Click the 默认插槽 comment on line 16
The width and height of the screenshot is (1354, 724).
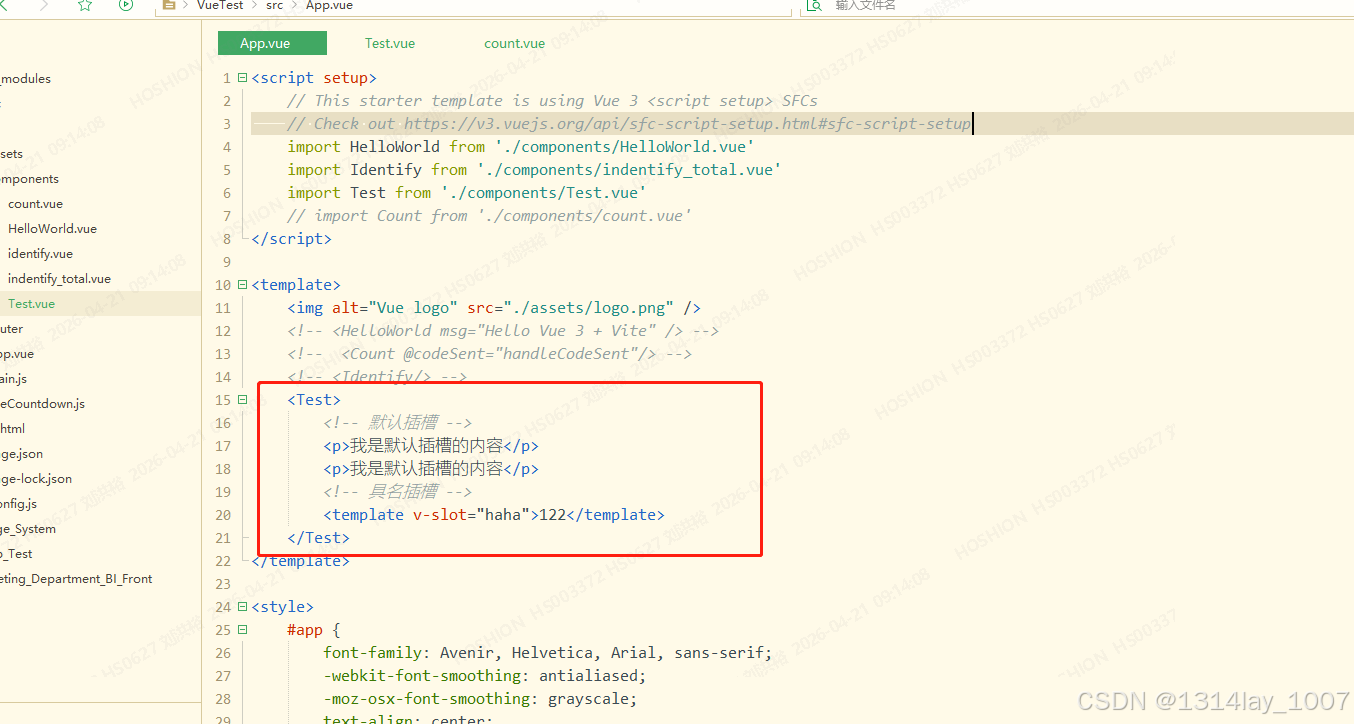tap(397, 423)
